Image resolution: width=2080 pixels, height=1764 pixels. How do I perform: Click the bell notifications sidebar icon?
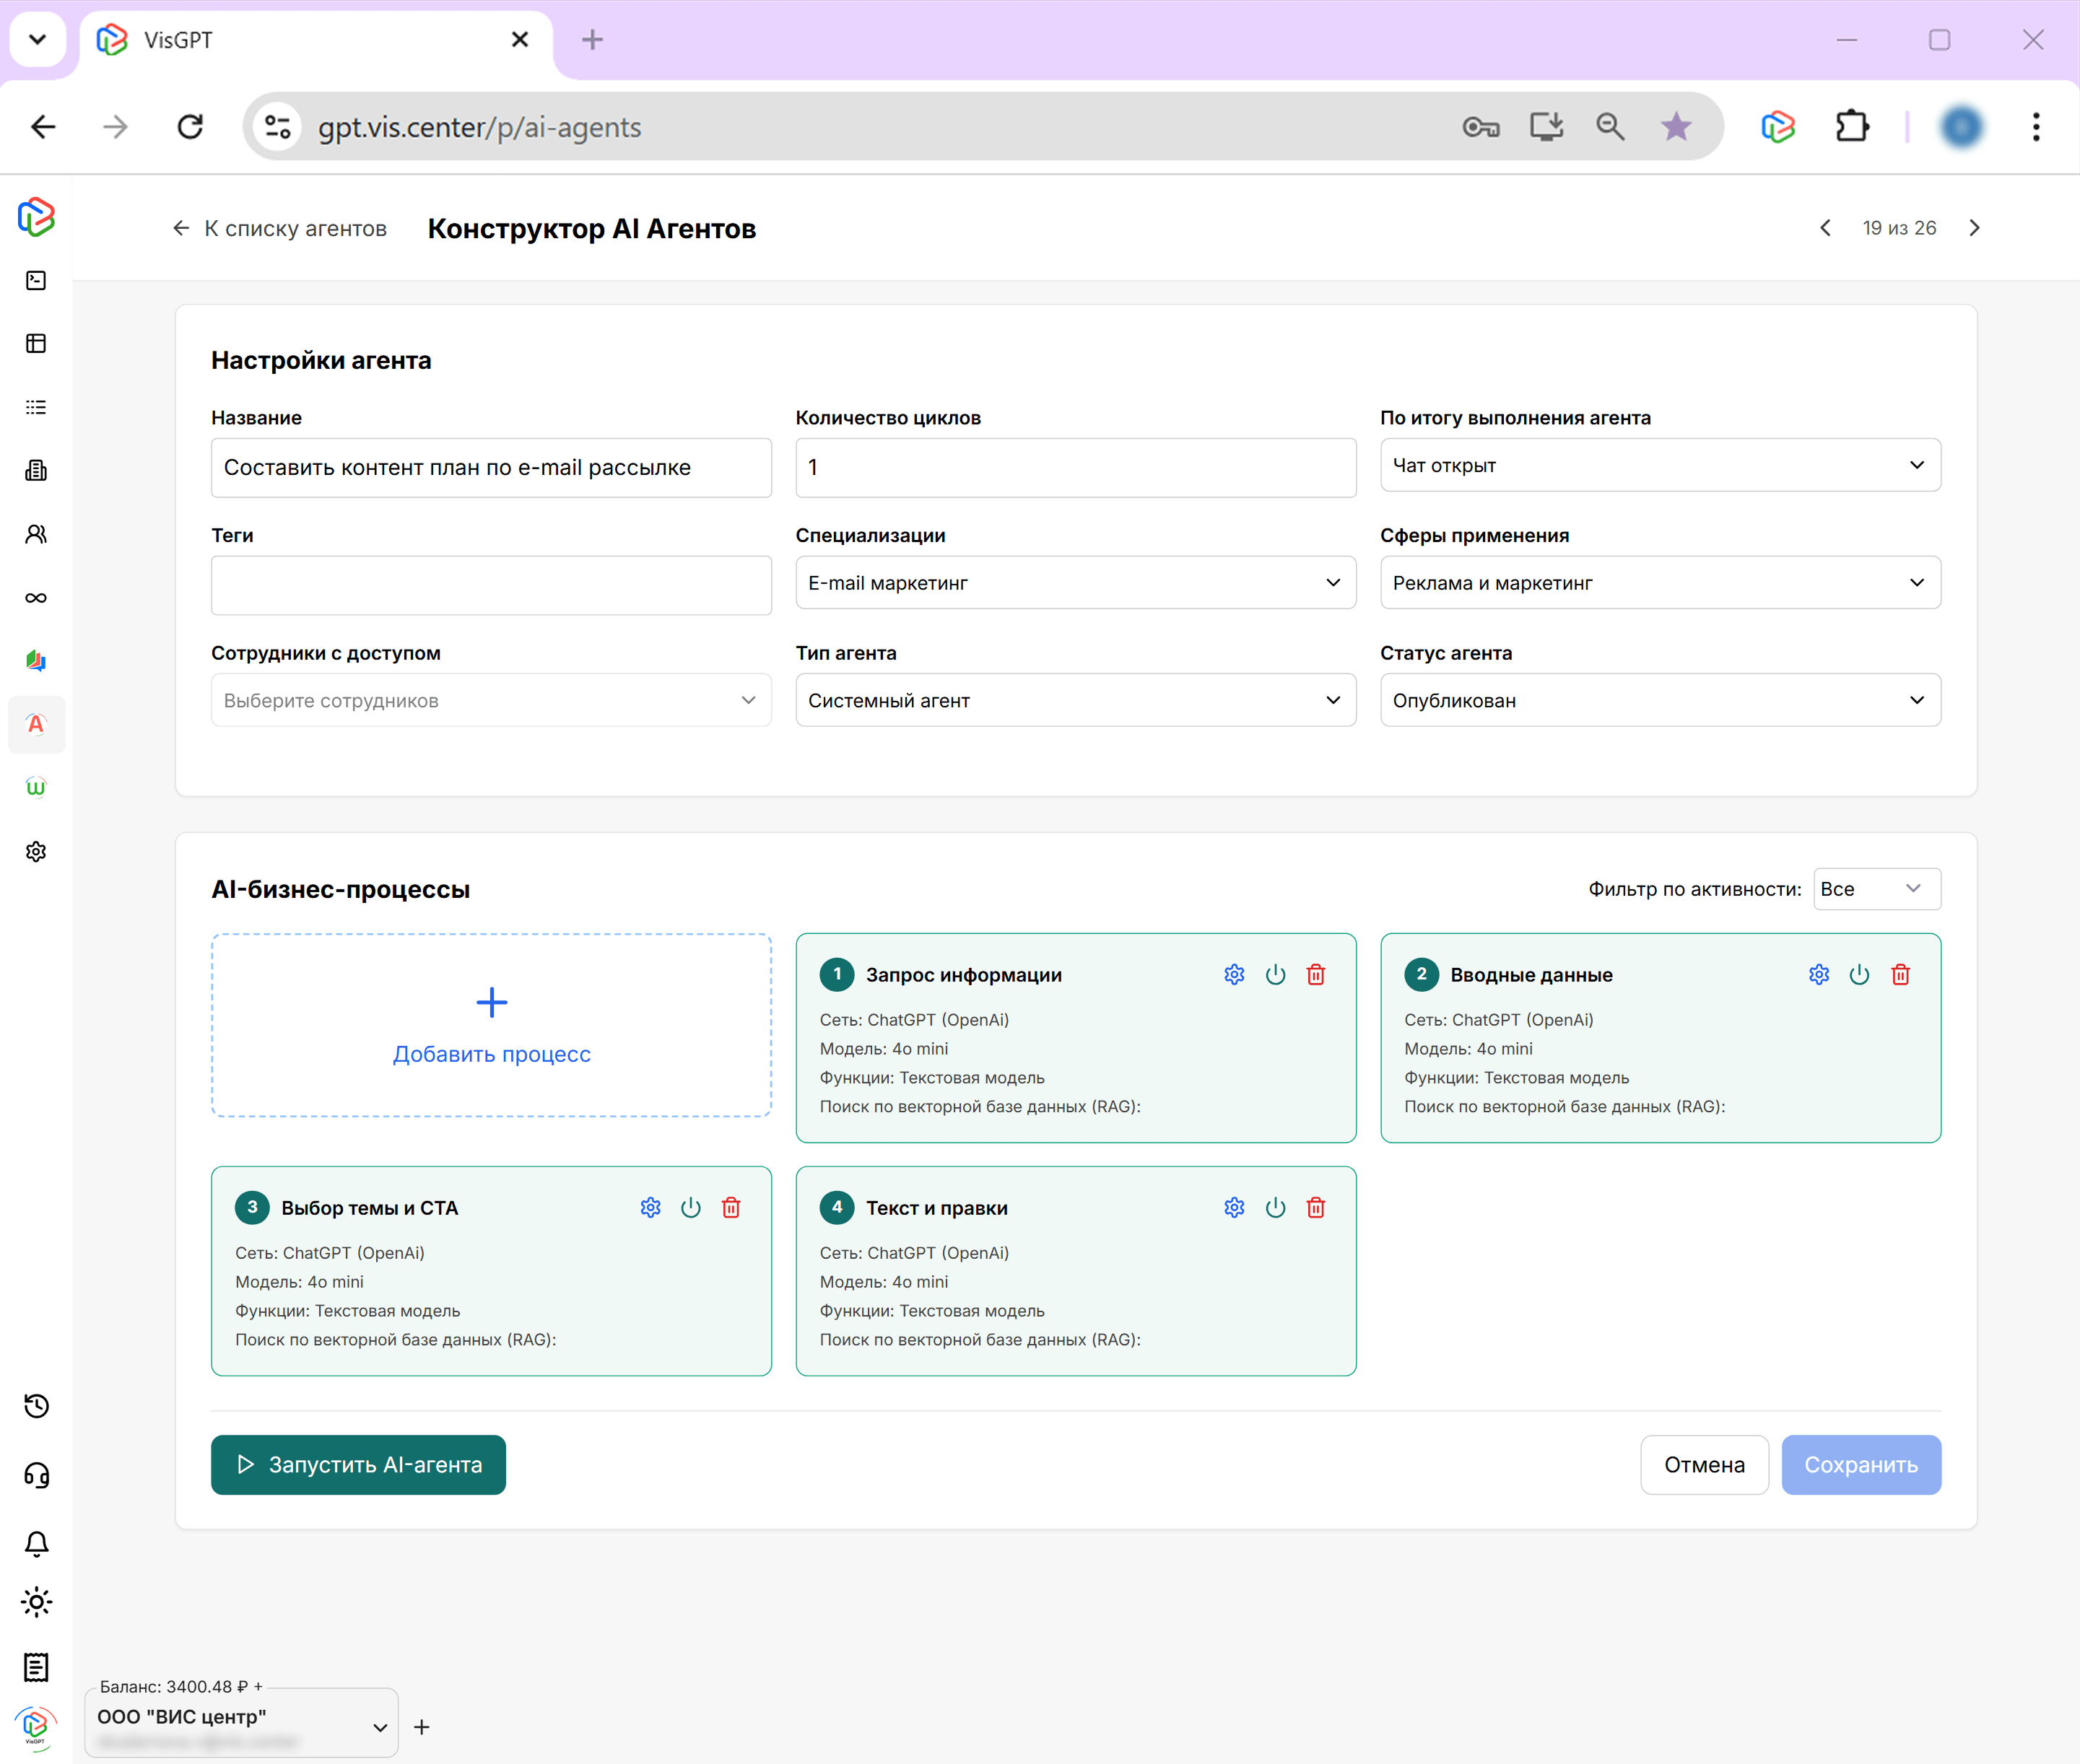[x=36, y=1543]
